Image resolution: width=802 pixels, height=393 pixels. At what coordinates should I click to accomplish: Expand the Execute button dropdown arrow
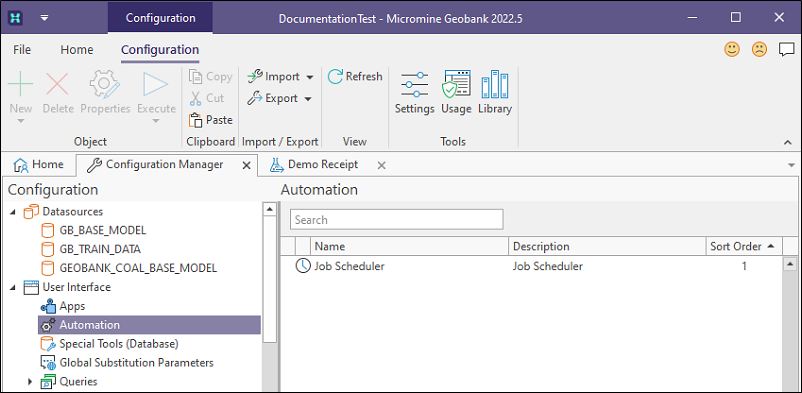point(156,121)
